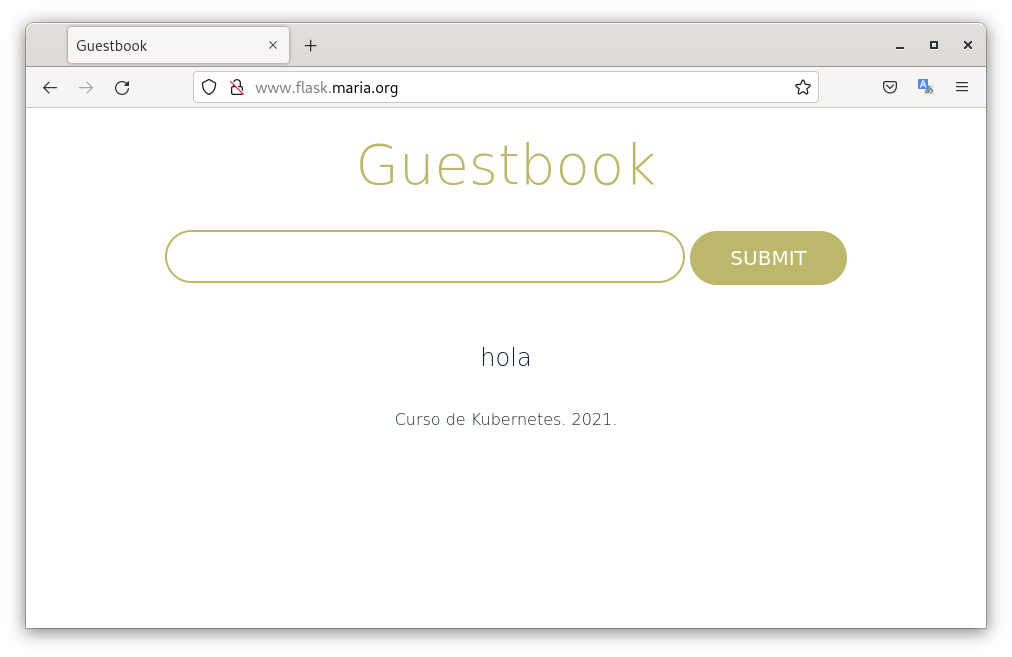The width and height of the screenshot is (1012, 657).
Task: Open the tracking protection shield icon
Action: (x=209, y=88)
